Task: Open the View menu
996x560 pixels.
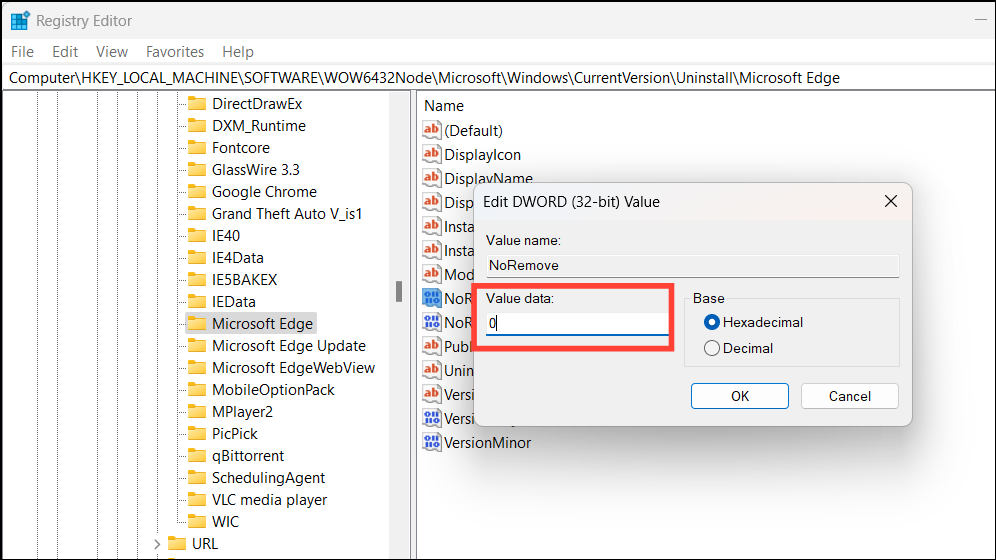Action: pos(112,52)
